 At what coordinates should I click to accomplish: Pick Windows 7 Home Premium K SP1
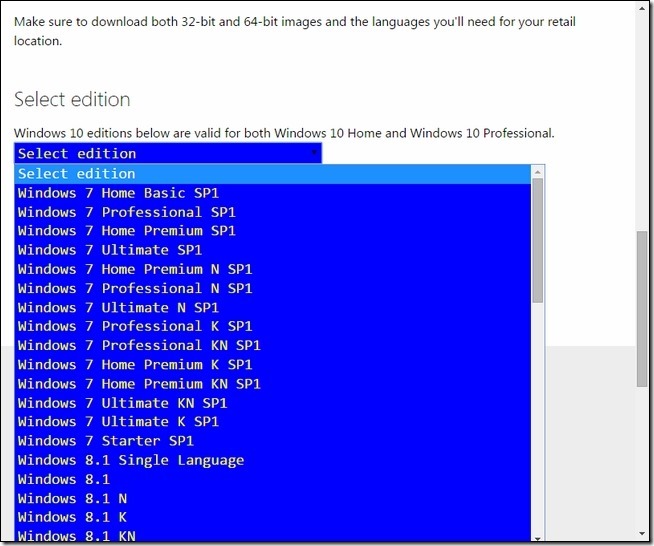click(x=273, y=365)
